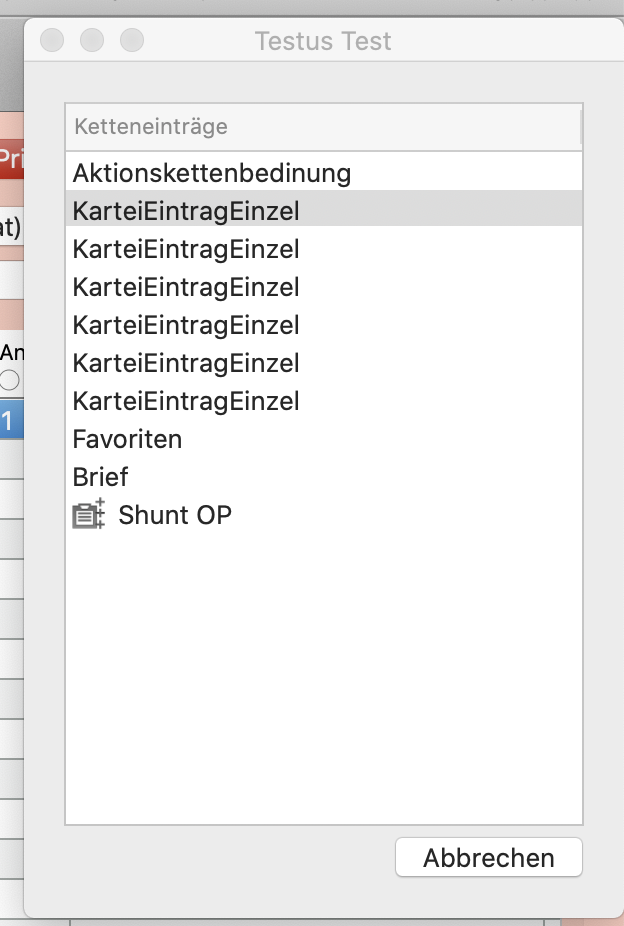Pick the fourth KarteiEintragEinzel entry
The width and height of the screenshot is (624, 926).
pos(186,325)
